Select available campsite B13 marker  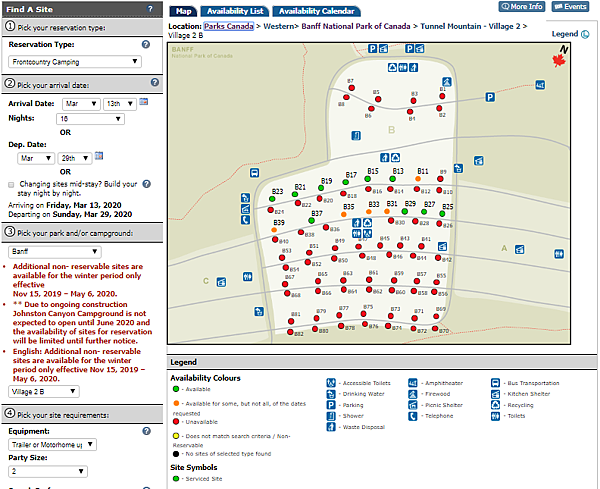pyautogui.click(x=392, y=179)
